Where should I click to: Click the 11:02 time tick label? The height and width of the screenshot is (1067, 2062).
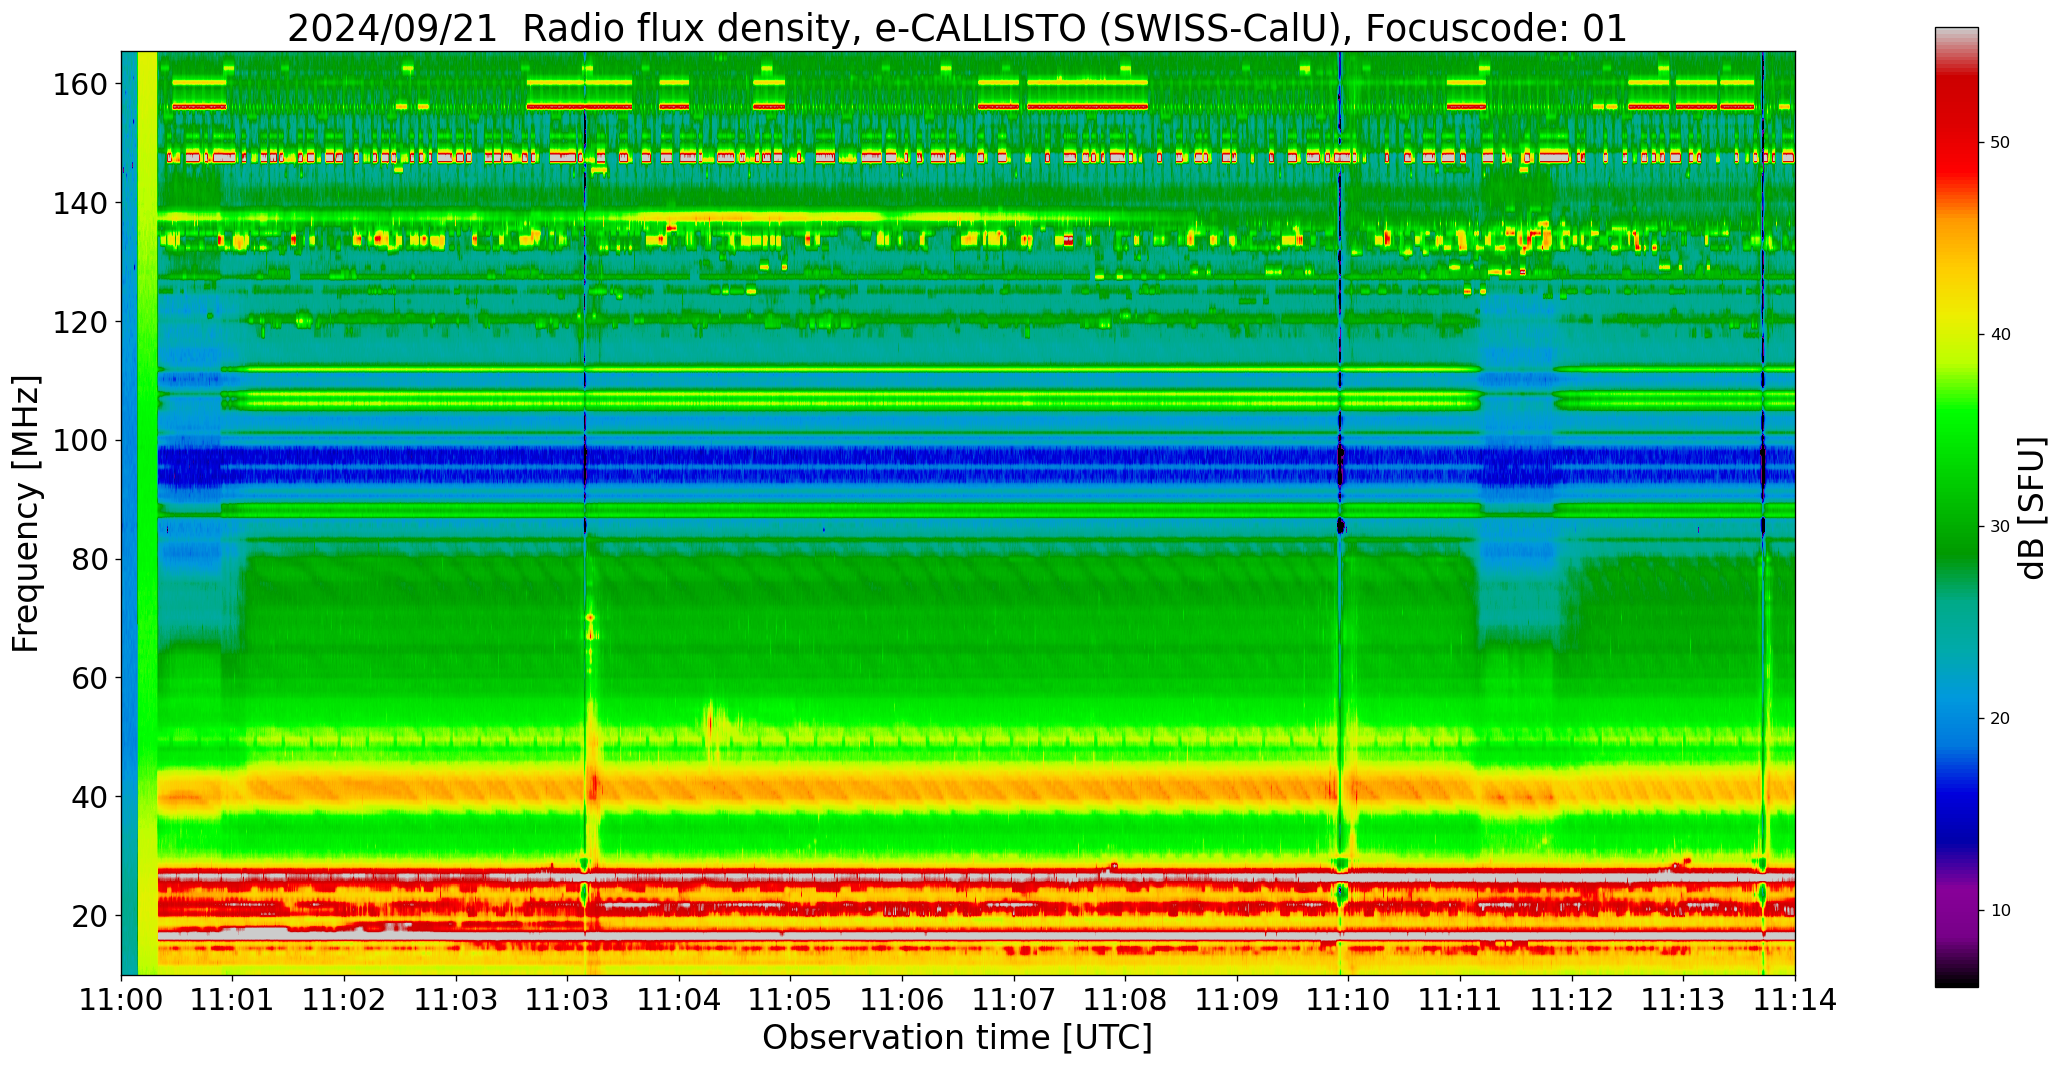345,1000
